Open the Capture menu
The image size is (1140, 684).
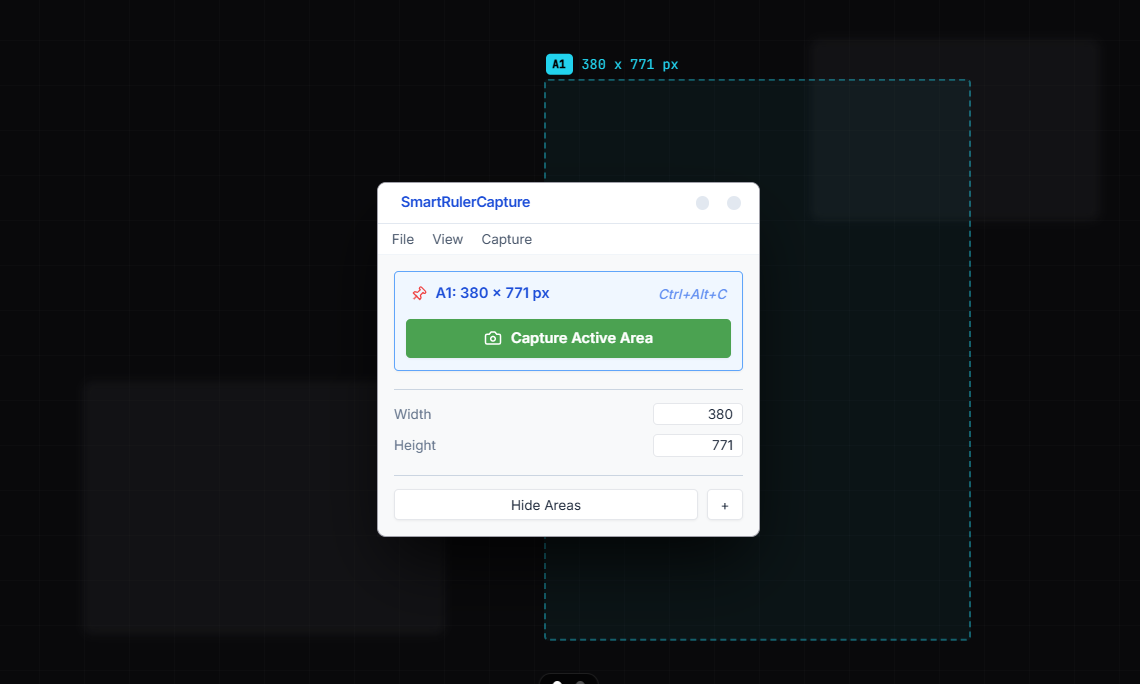tap(507, 239)
